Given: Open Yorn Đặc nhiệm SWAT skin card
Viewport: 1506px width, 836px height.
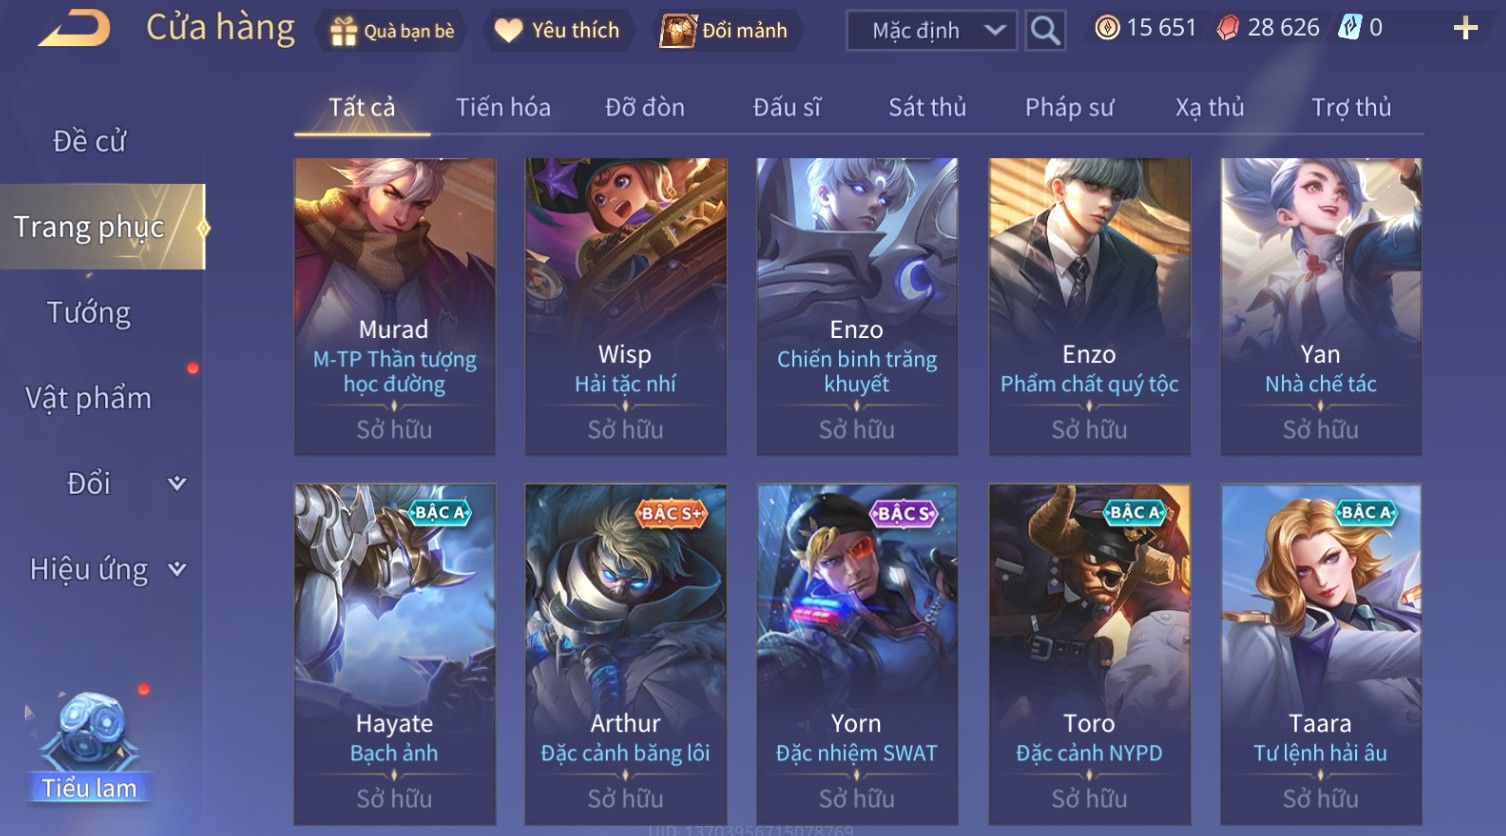Looking at the screenshot, I should [x=857, y=654].
